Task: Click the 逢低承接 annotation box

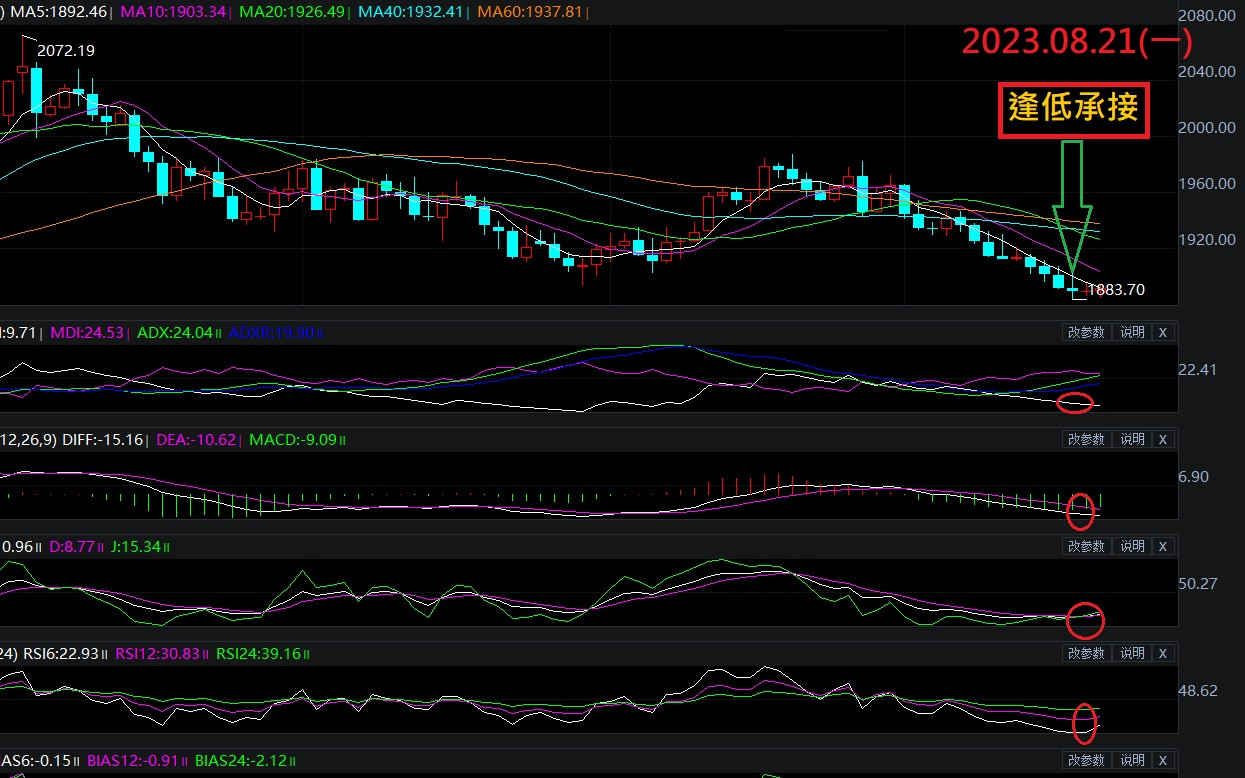Action: (x=1073, y=109)
